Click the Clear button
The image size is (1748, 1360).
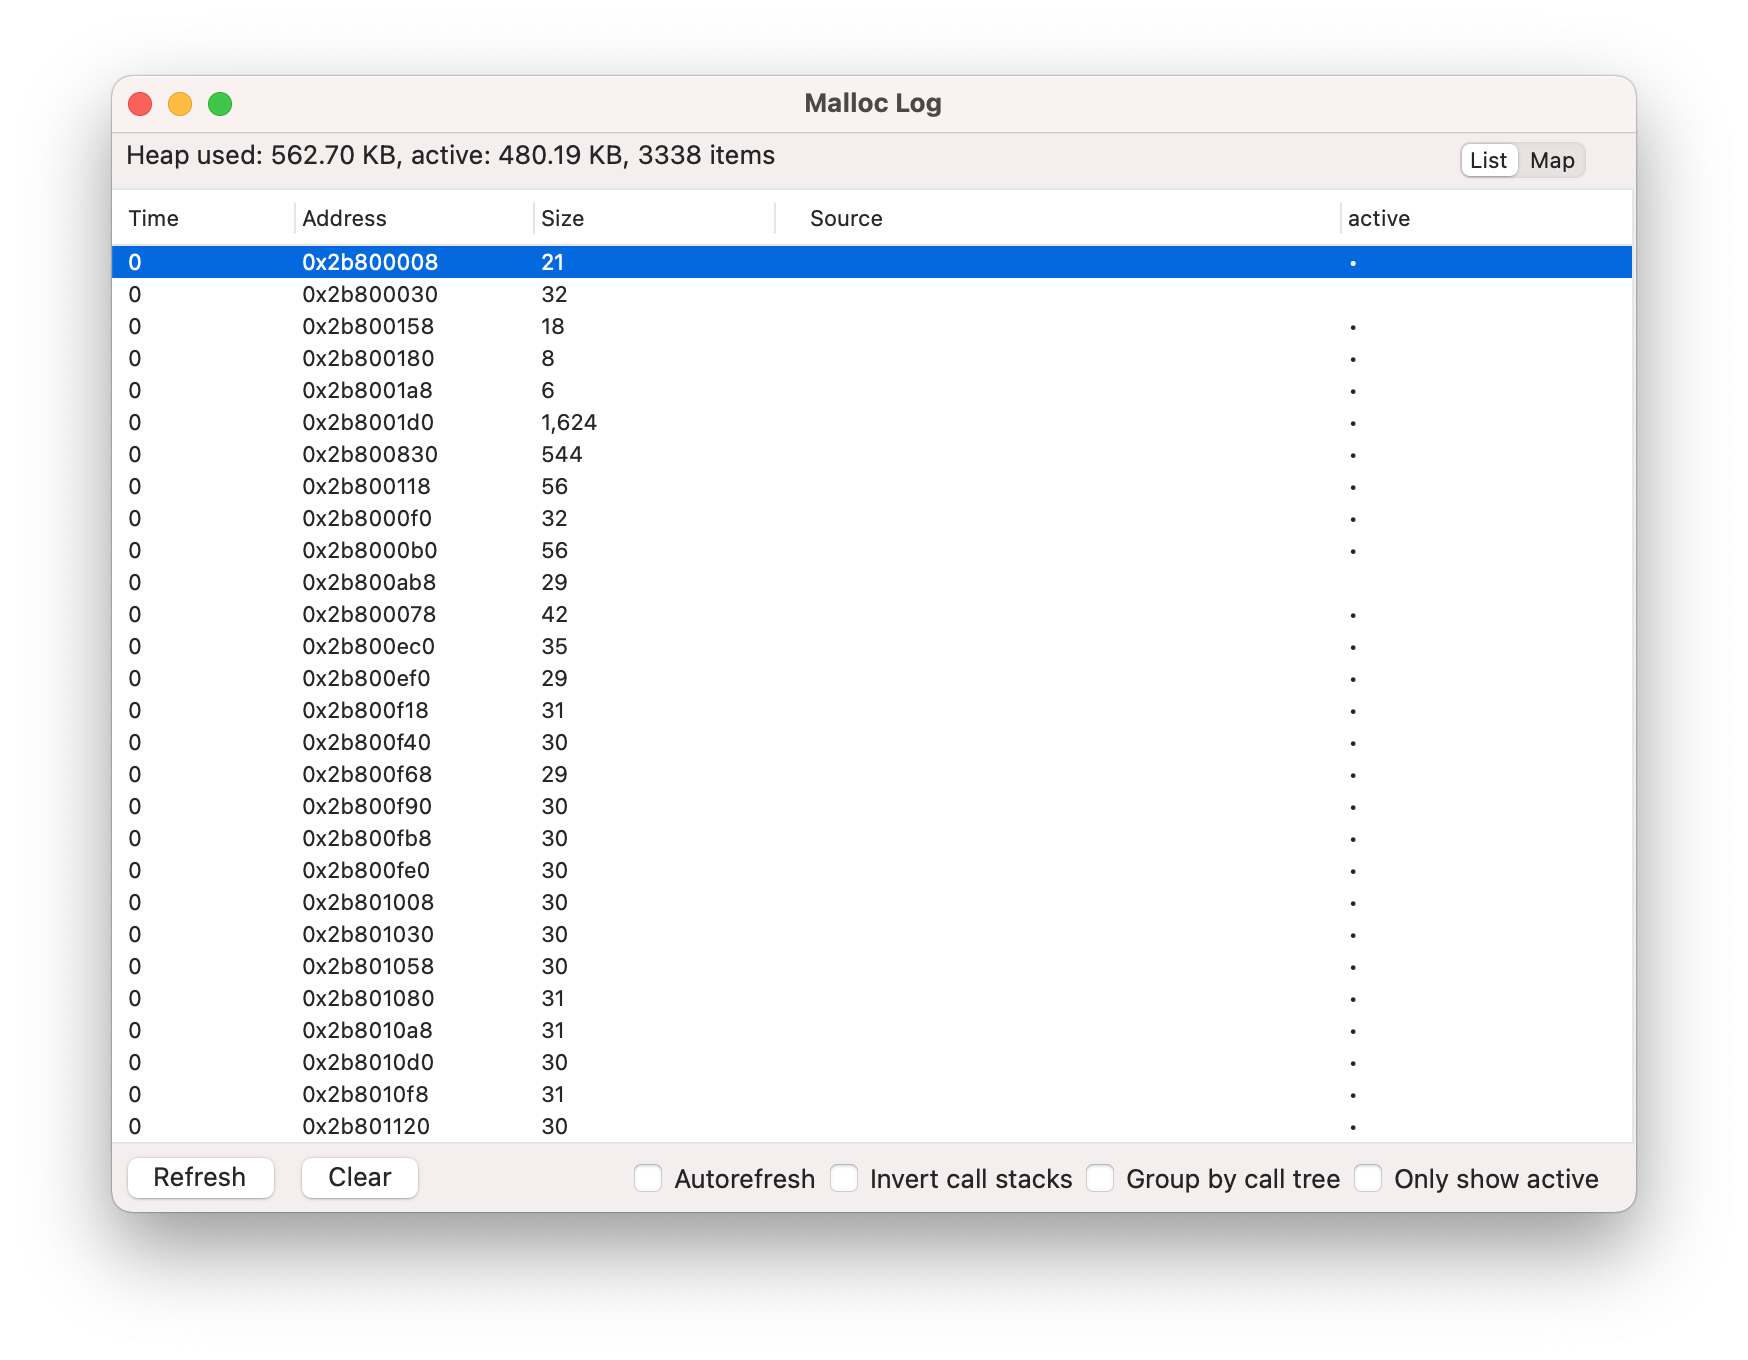pos(359,1177)
